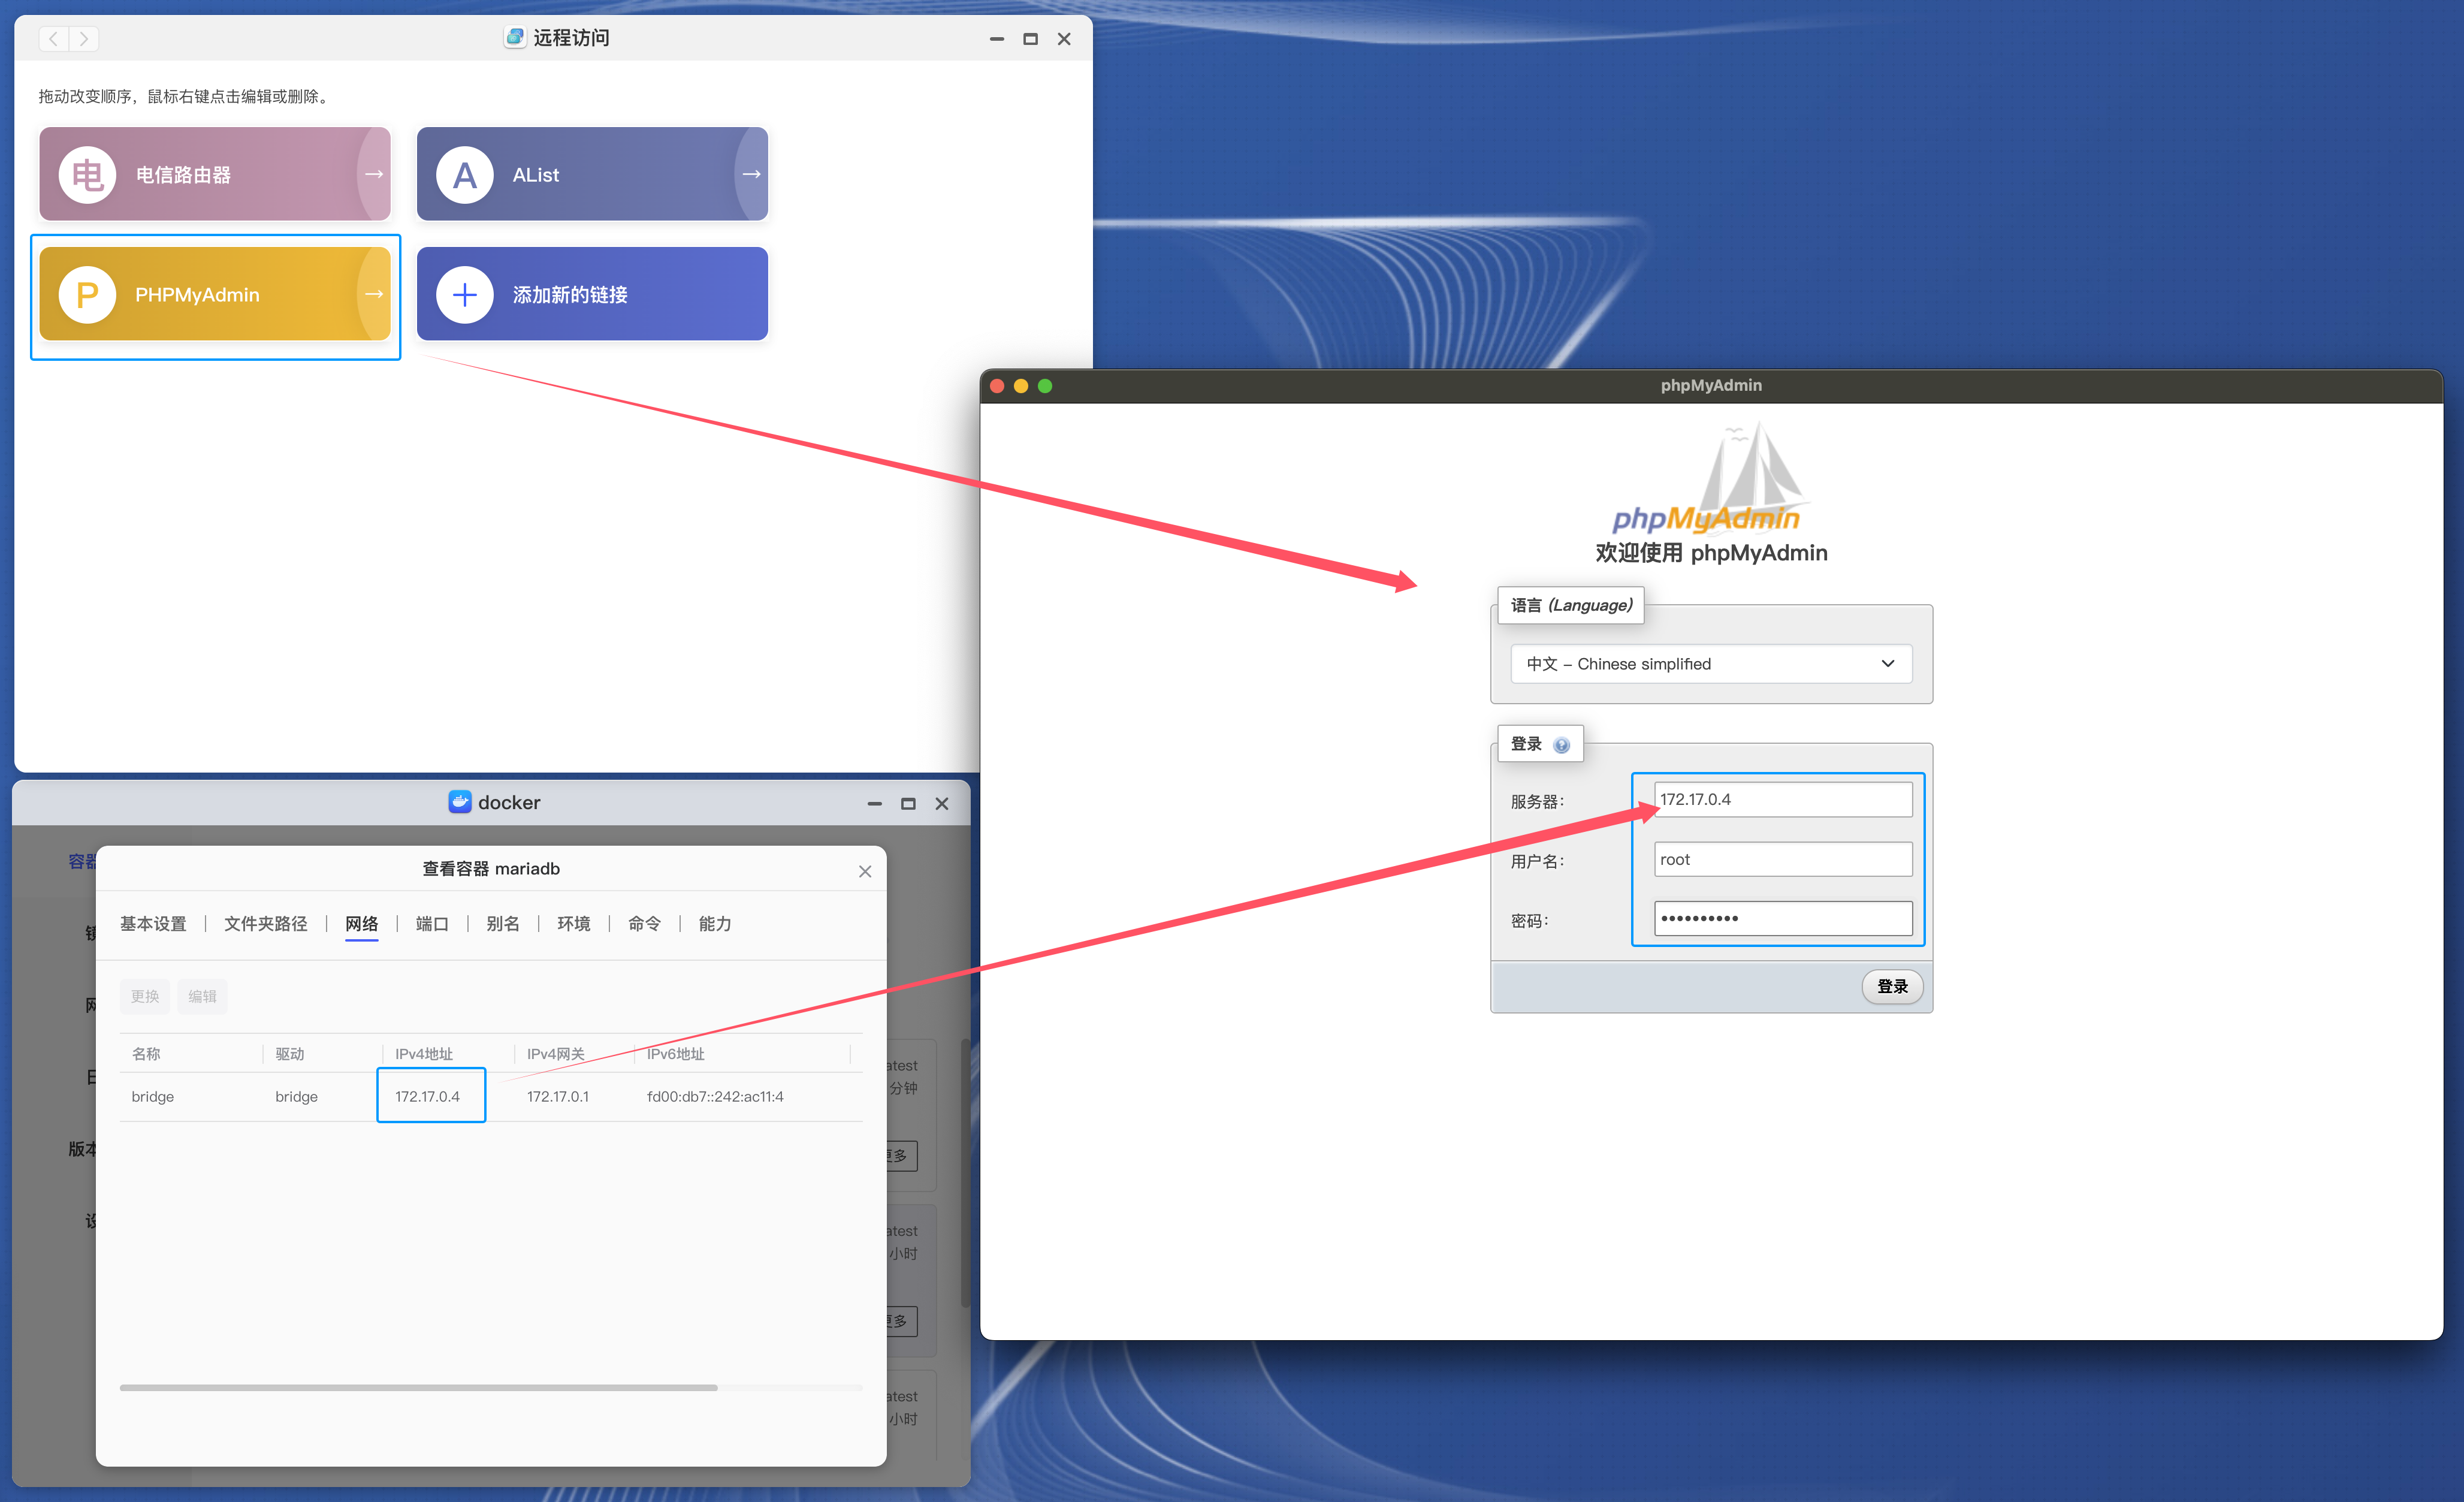Open 电信路由器 via its arrow
This screenshot has width=2464, height=1502.
pos(374,174)
